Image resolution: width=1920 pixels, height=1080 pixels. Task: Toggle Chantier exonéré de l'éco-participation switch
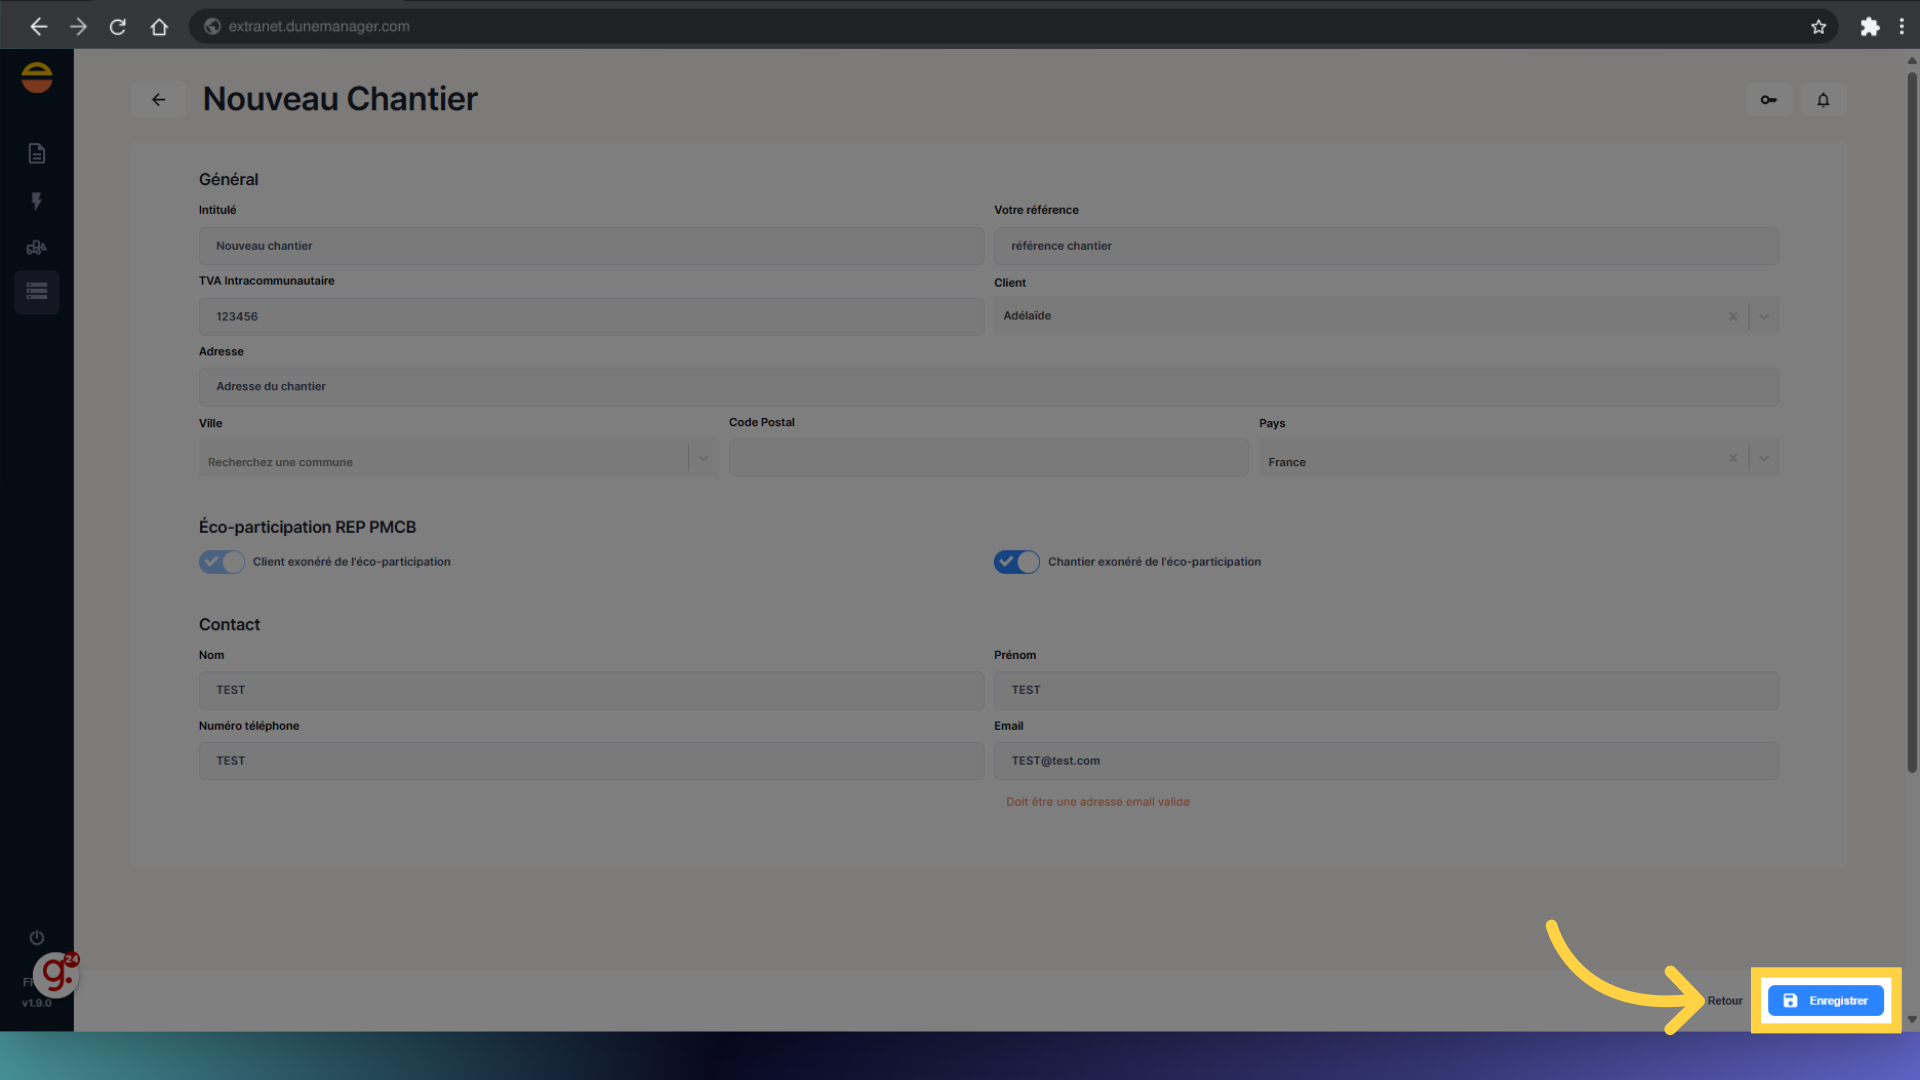coord(1016,562)
